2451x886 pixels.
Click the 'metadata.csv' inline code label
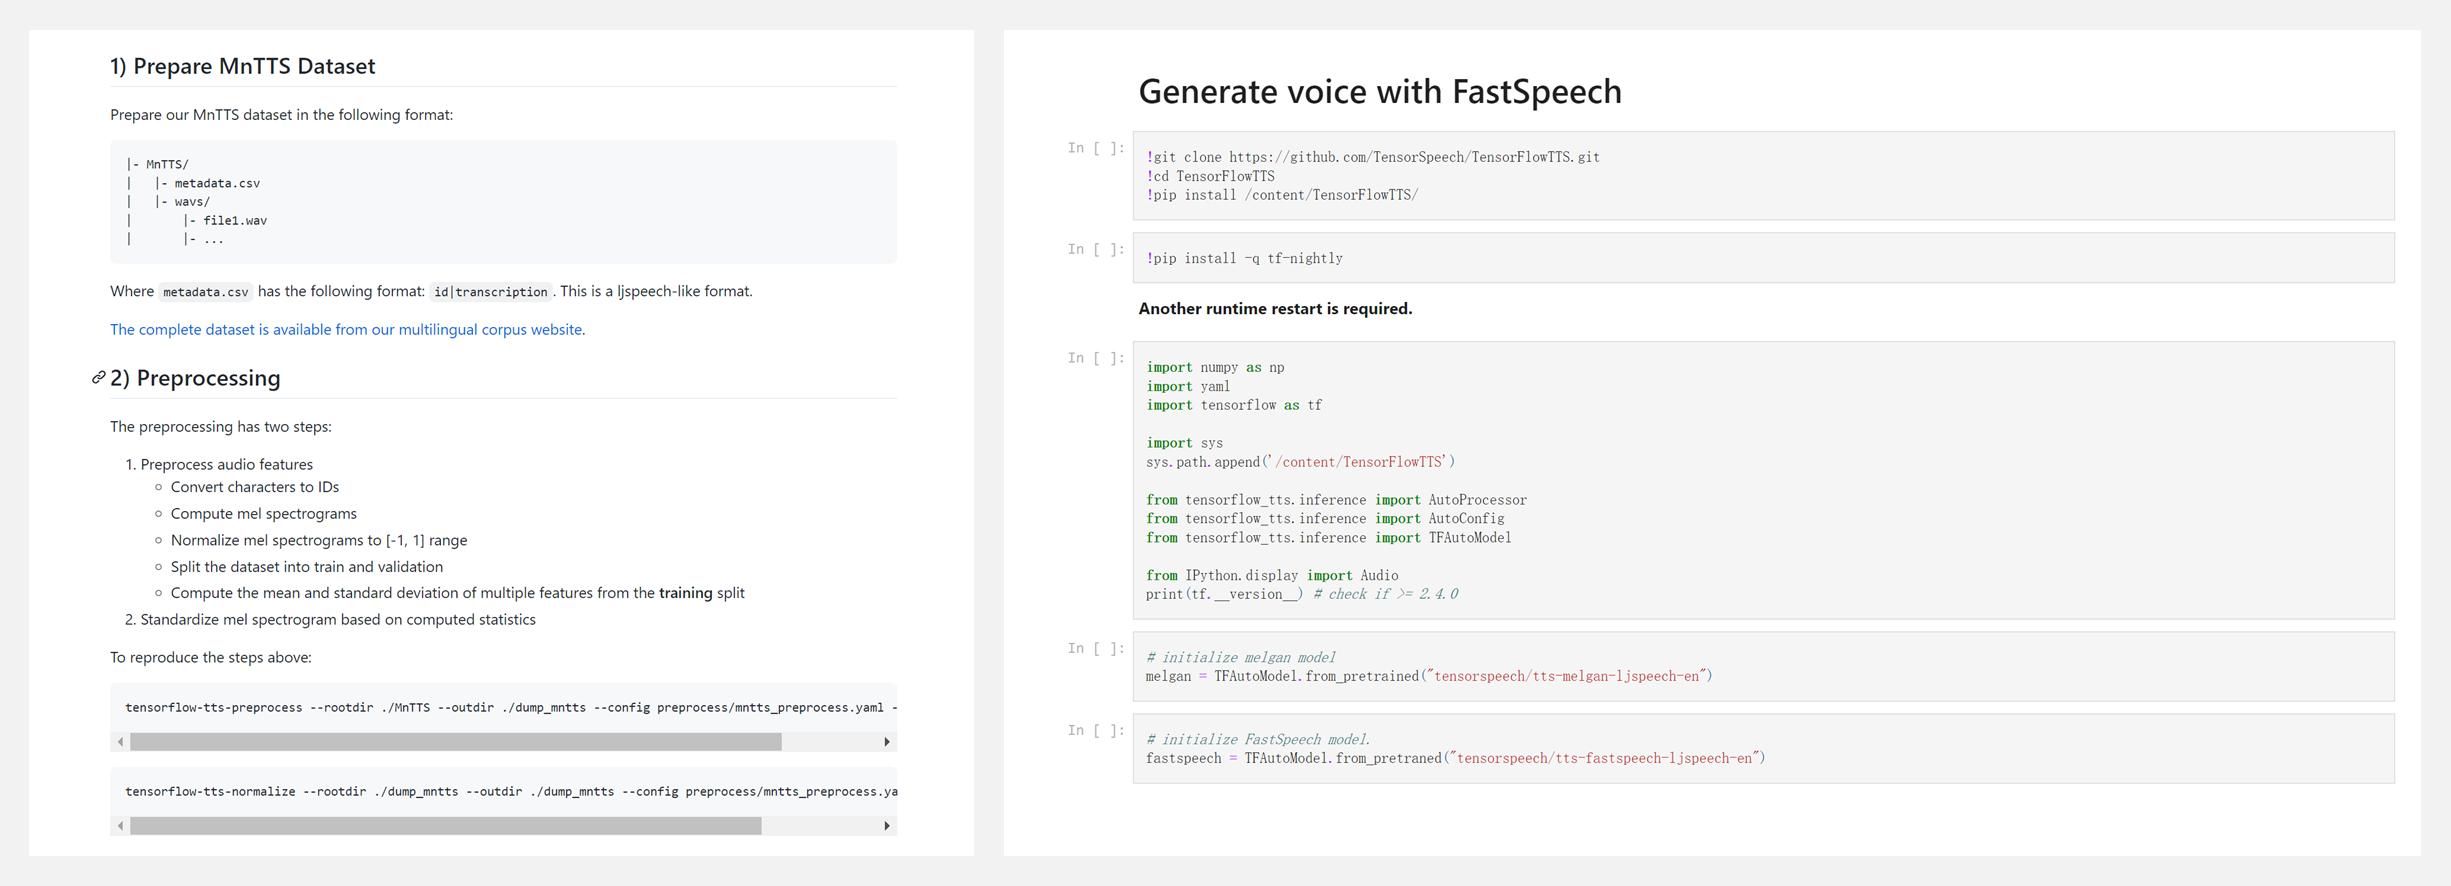205,292
